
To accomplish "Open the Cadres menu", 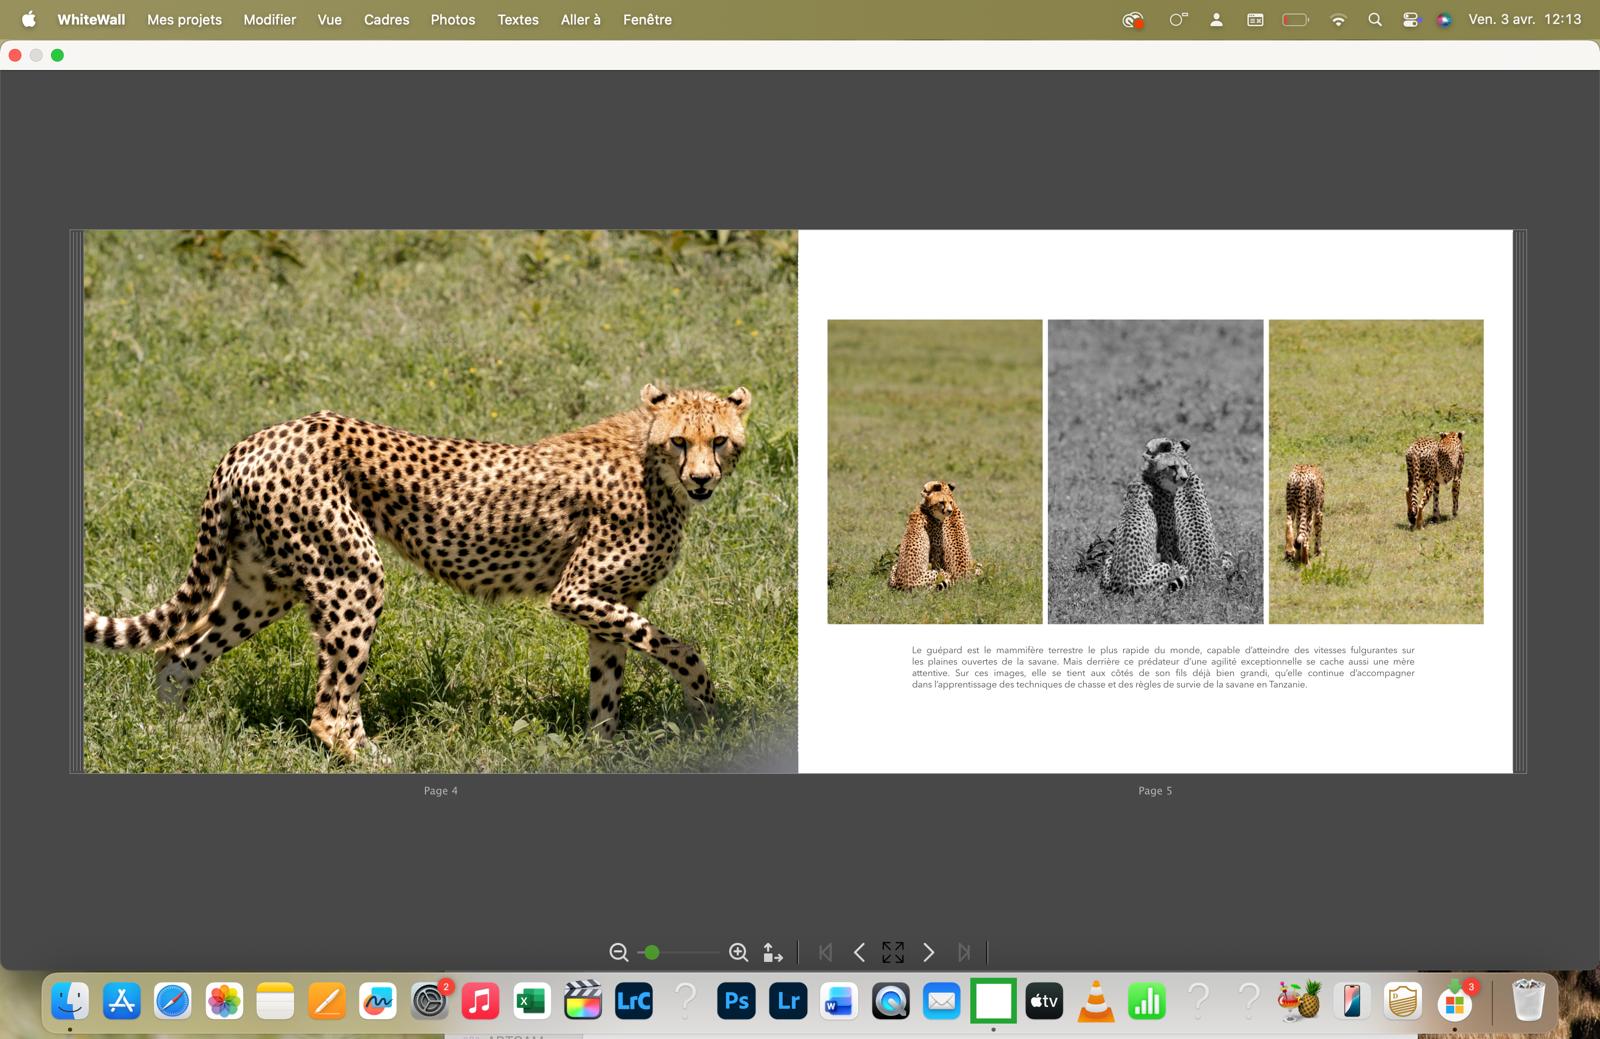I will (x=386, y=19).
